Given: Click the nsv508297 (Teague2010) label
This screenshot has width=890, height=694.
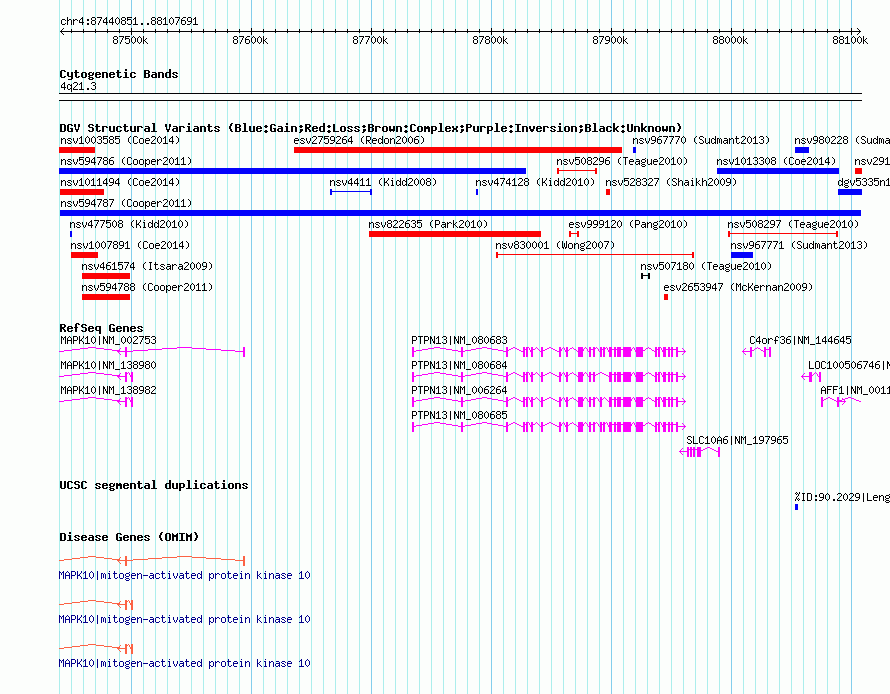Looking at the screenshot, I should 793,224.
